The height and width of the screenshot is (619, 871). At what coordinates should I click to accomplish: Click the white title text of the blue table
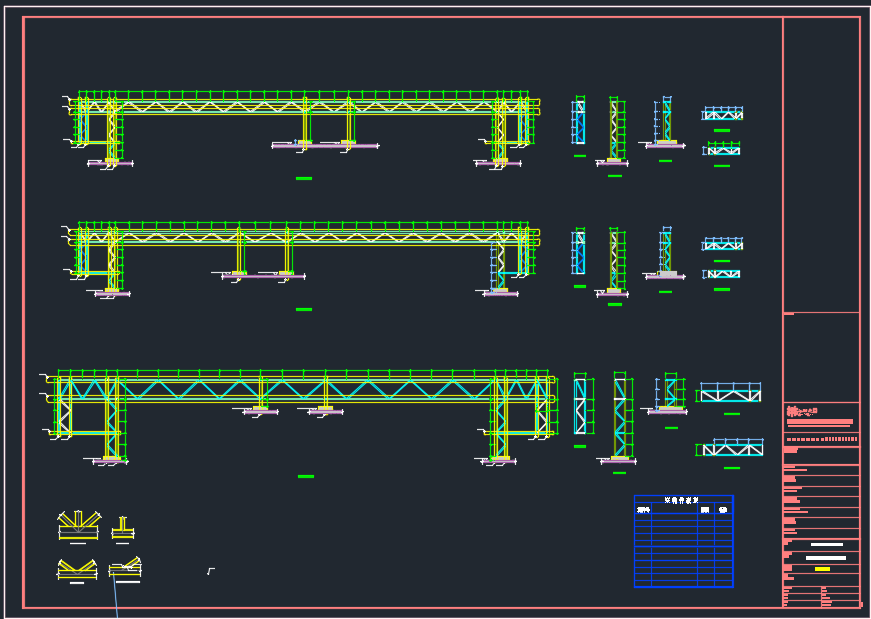(682, 500)
